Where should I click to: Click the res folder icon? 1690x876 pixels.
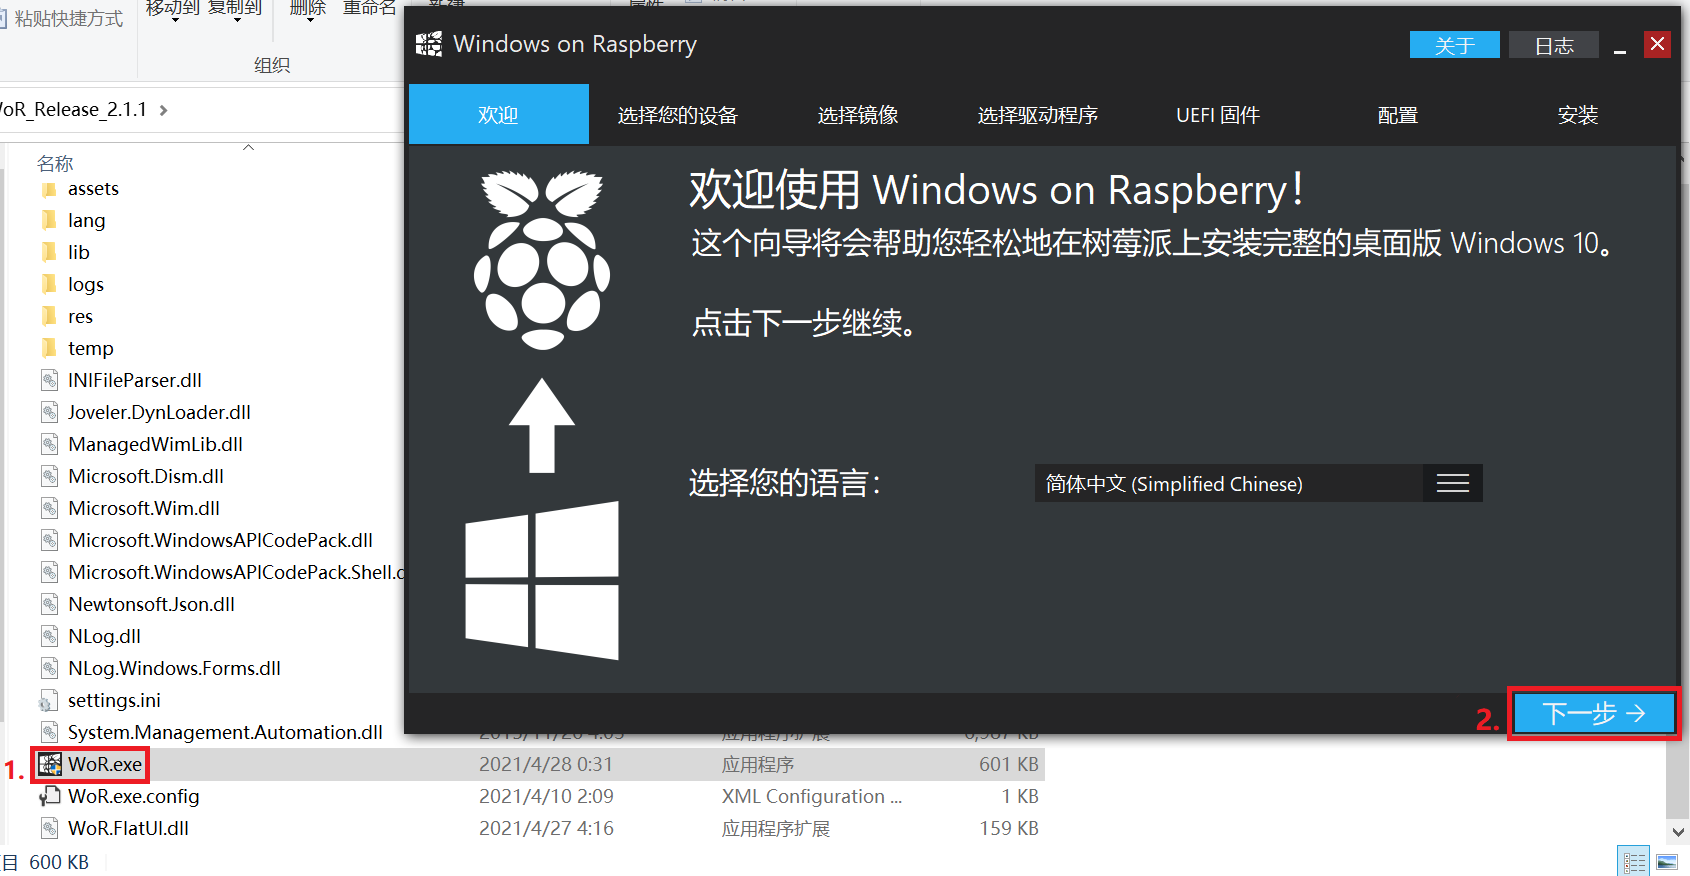pos(49,317)
